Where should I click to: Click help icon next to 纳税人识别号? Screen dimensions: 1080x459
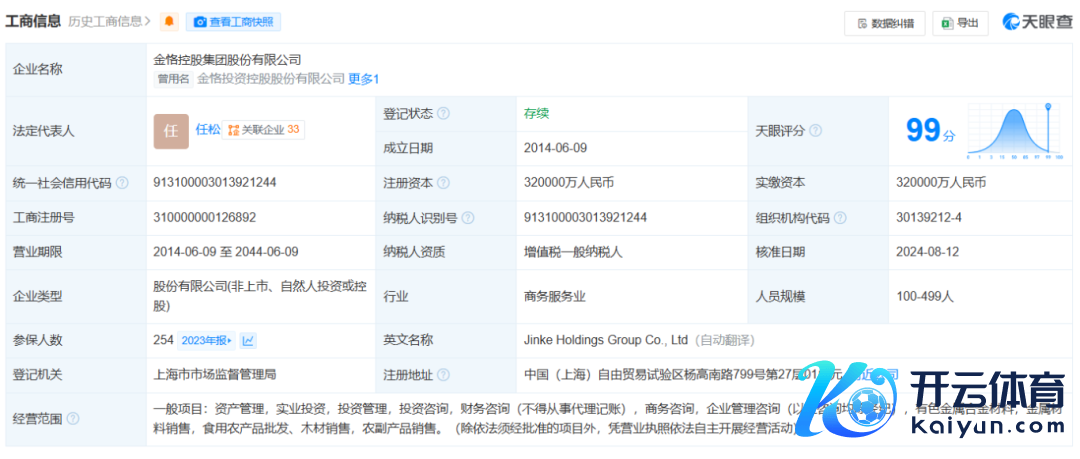coord(468,218)
